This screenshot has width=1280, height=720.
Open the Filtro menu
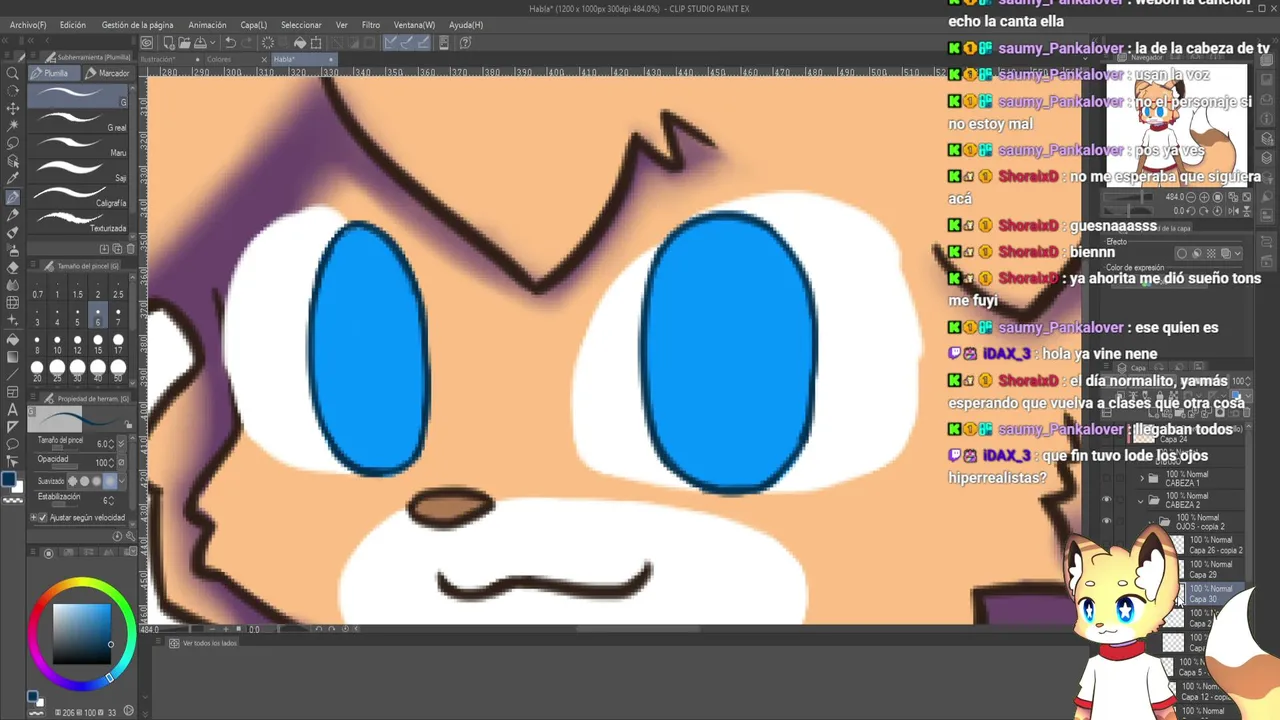[x=371, y=25]
